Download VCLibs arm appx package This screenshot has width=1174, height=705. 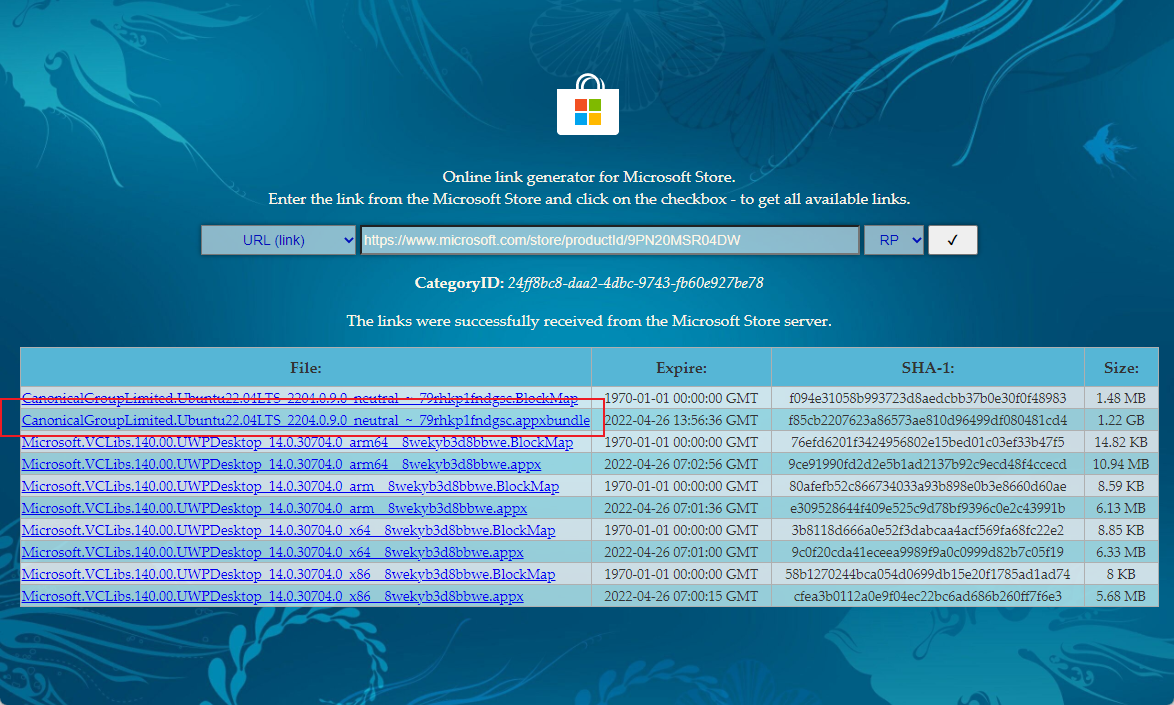(274, 509)
